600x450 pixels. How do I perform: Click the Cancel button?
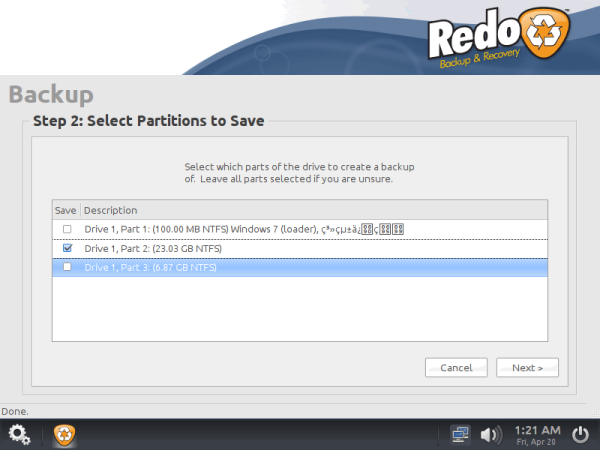tap(456, 368)
